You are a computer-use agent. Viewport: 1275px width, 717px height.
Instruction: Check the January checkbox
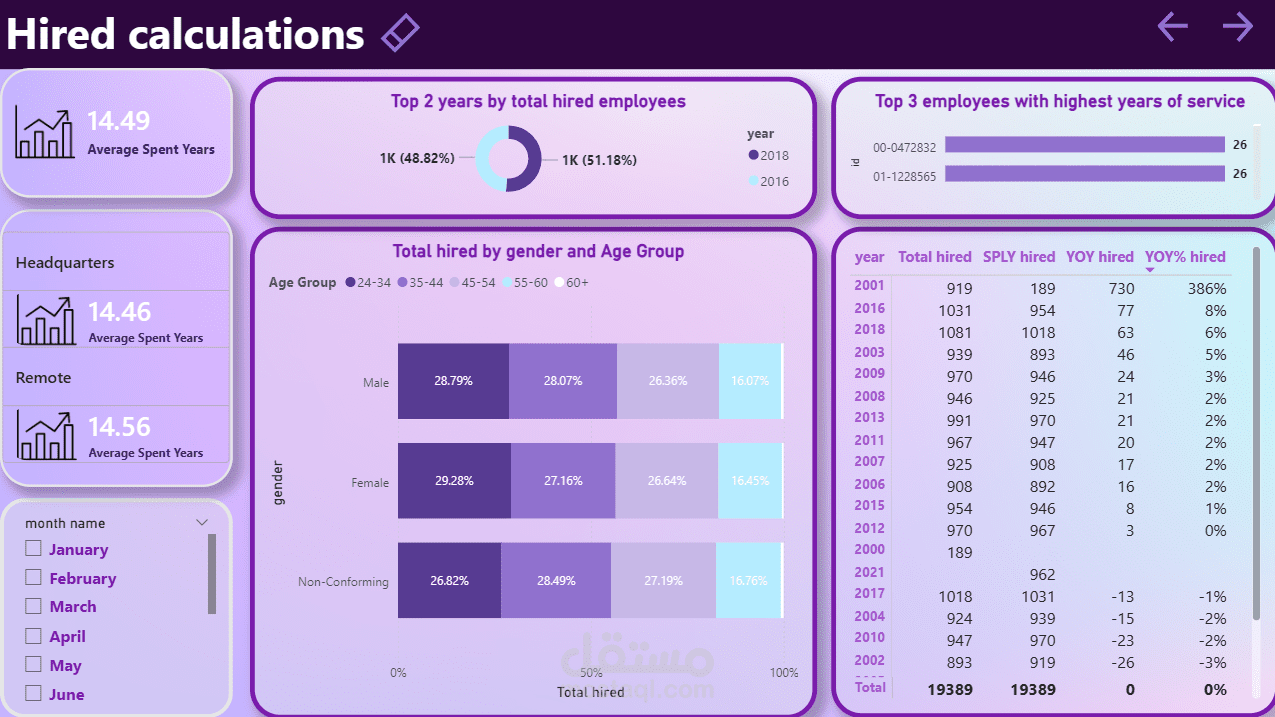[x=33, y=549]
